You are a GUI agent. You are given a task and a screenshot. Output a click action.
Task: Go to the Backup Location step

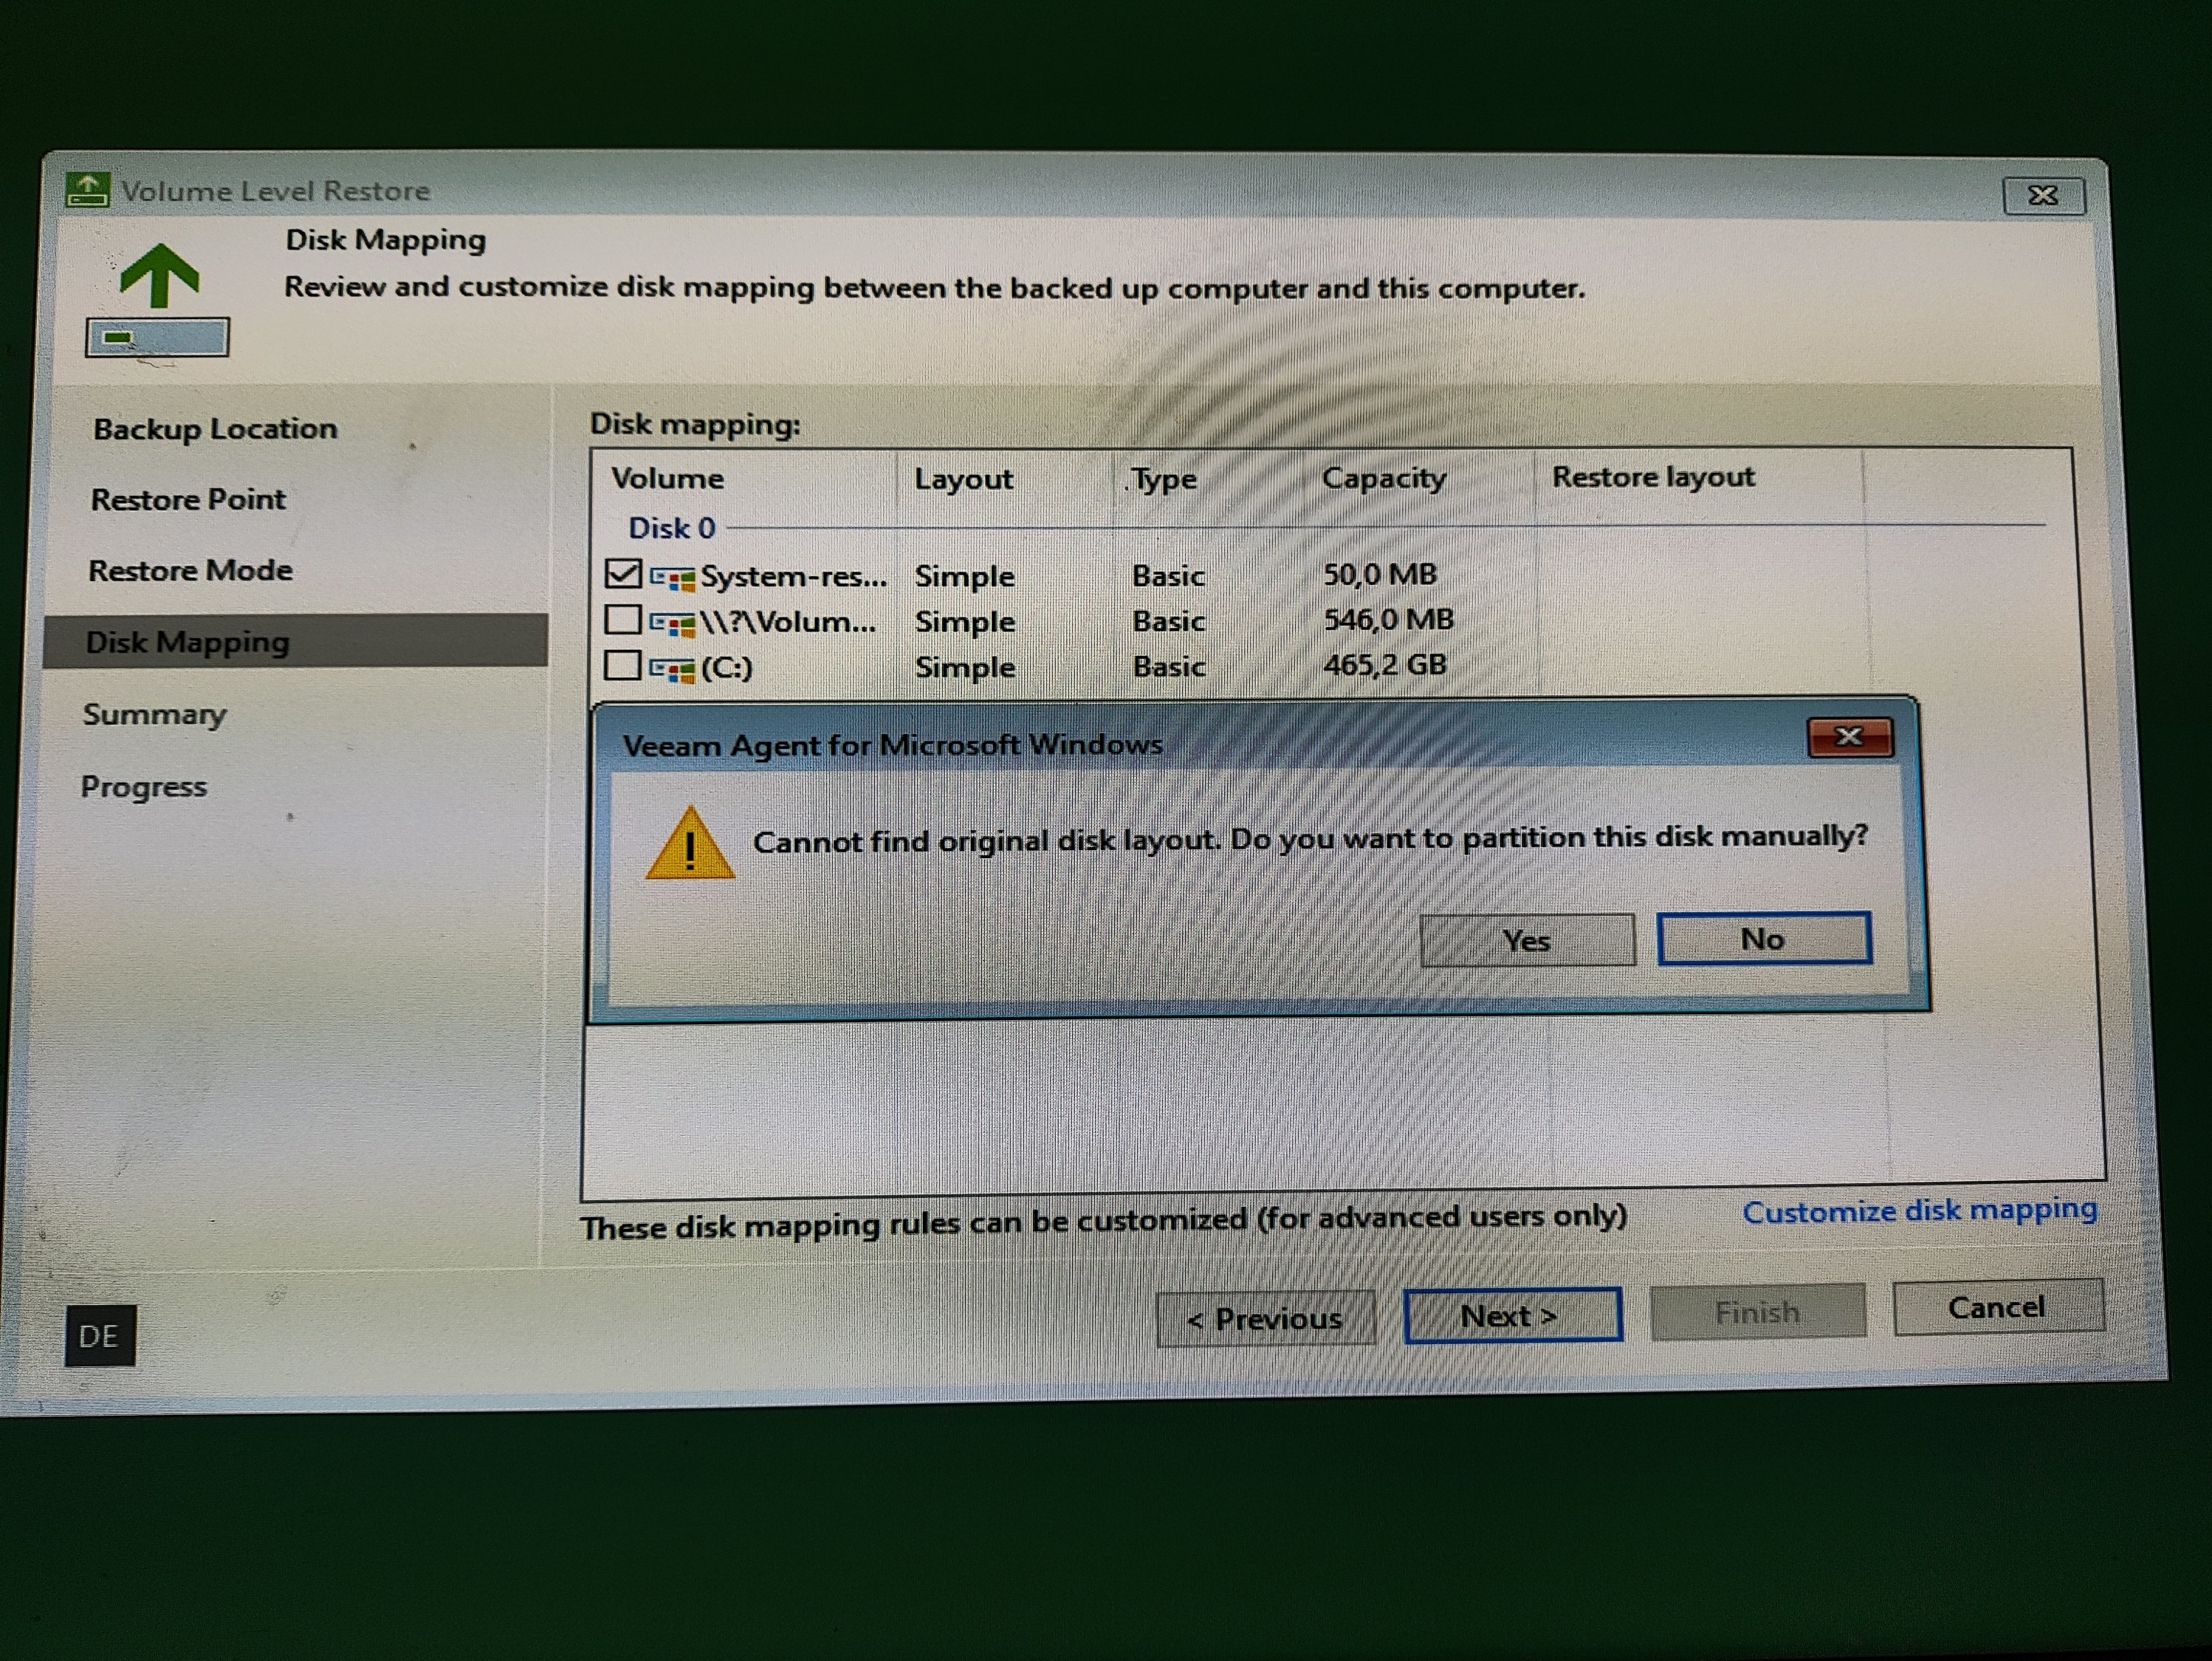tap(215, 429)
